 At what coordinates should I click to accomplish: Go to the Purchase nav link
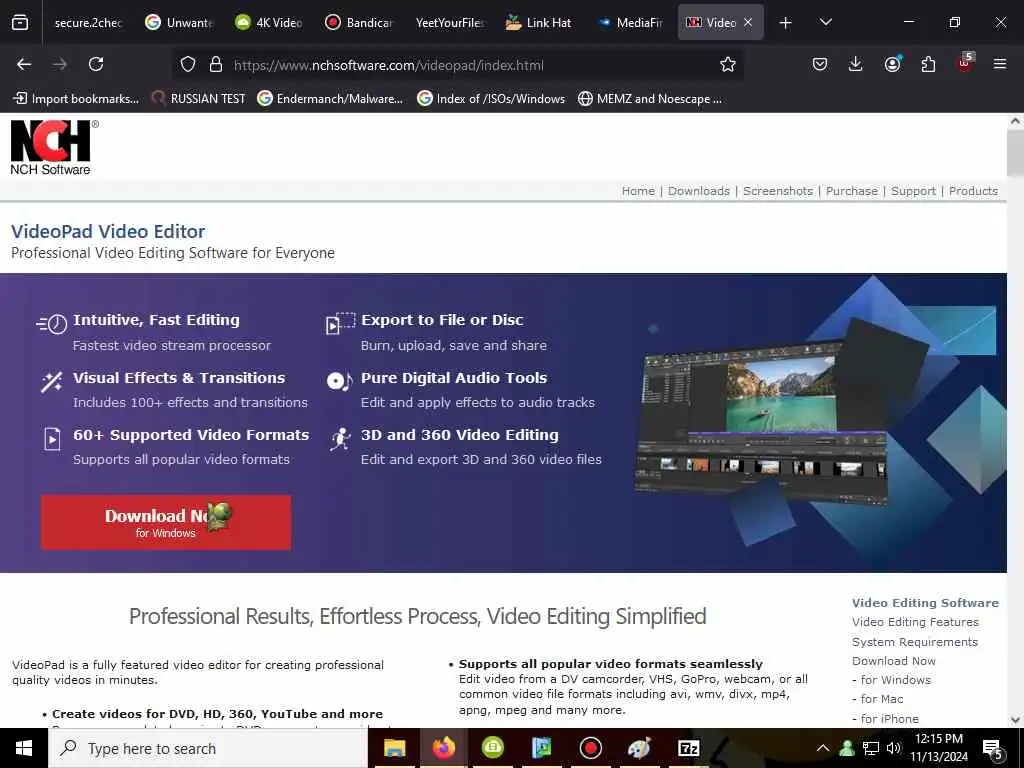tap(852, 191)
